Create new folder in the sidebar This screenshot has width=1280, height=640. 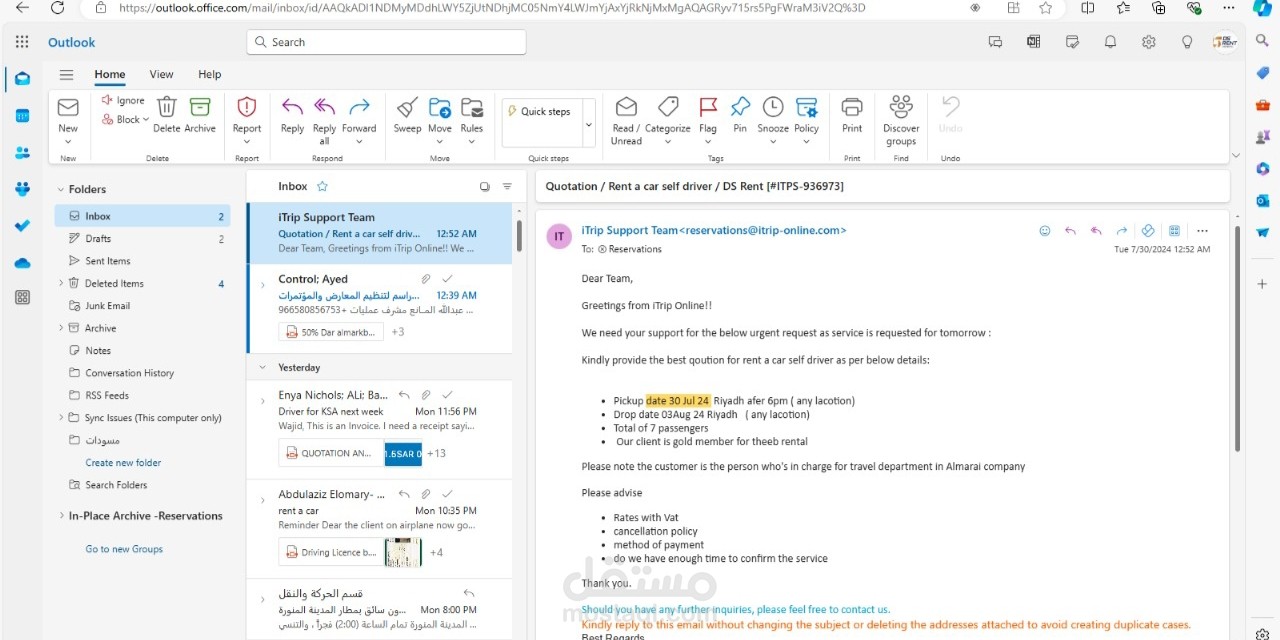123,462
